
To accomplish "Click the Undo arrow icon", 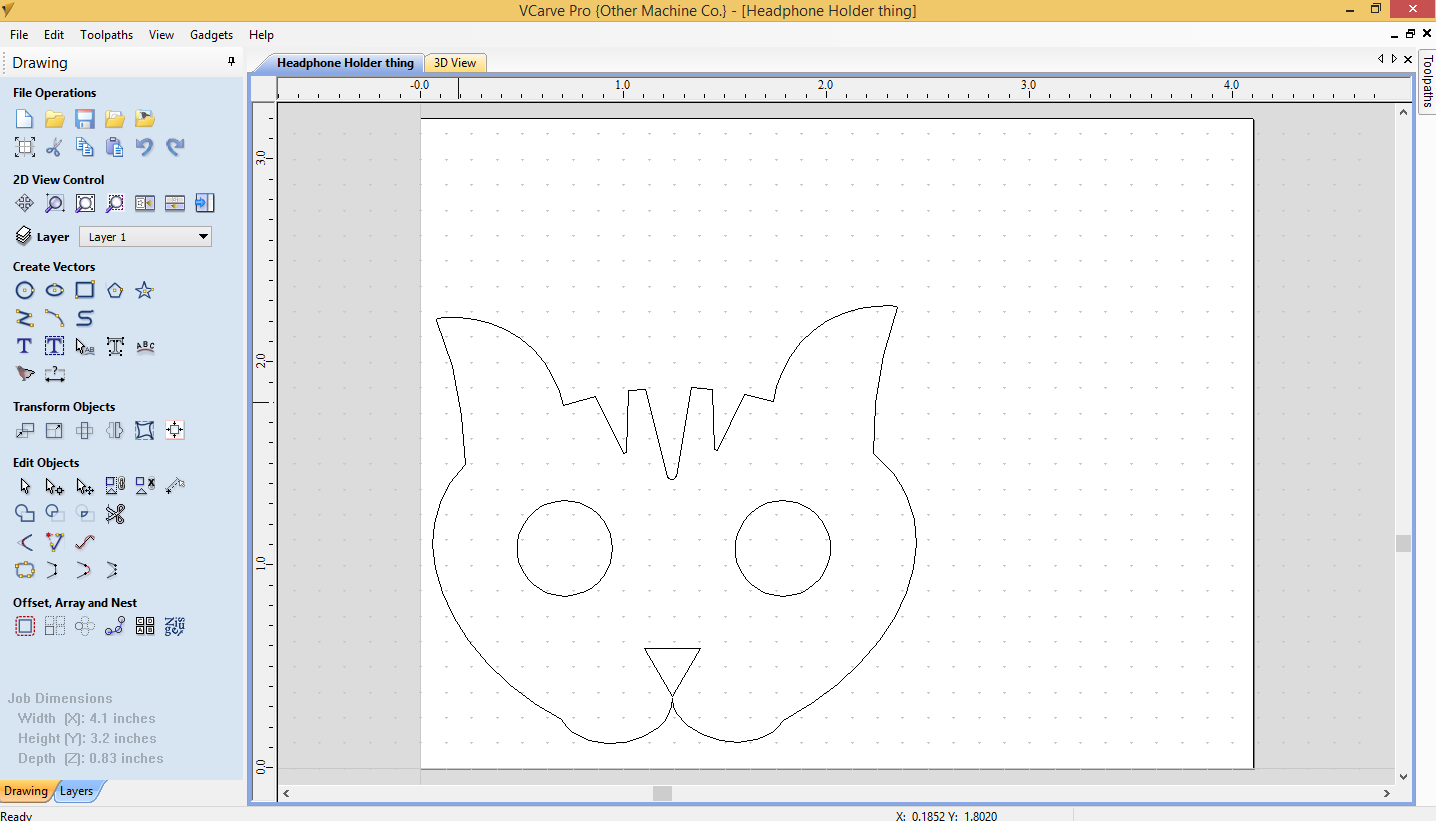I will coord(145,147).
